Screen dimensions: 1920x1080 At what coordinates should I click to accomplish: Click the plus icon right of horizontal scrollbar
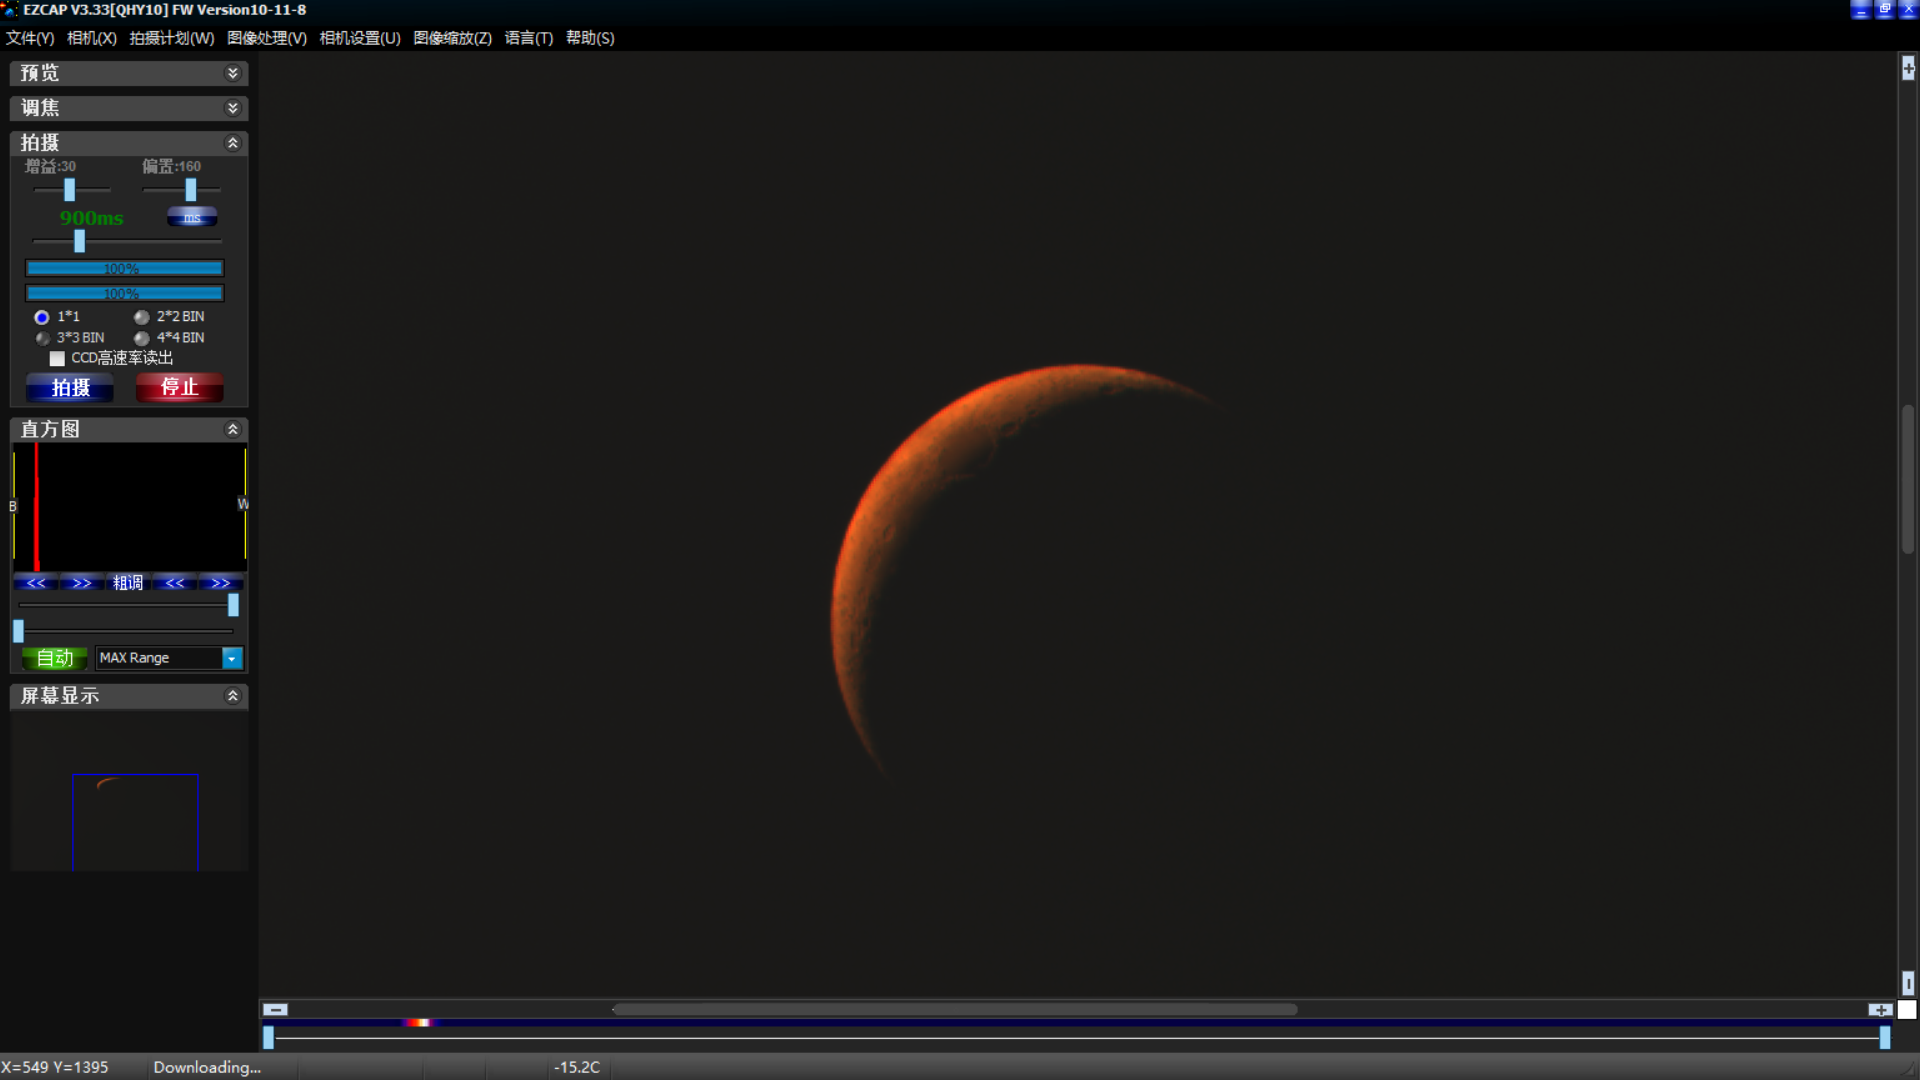[x=1880, y=1010]
